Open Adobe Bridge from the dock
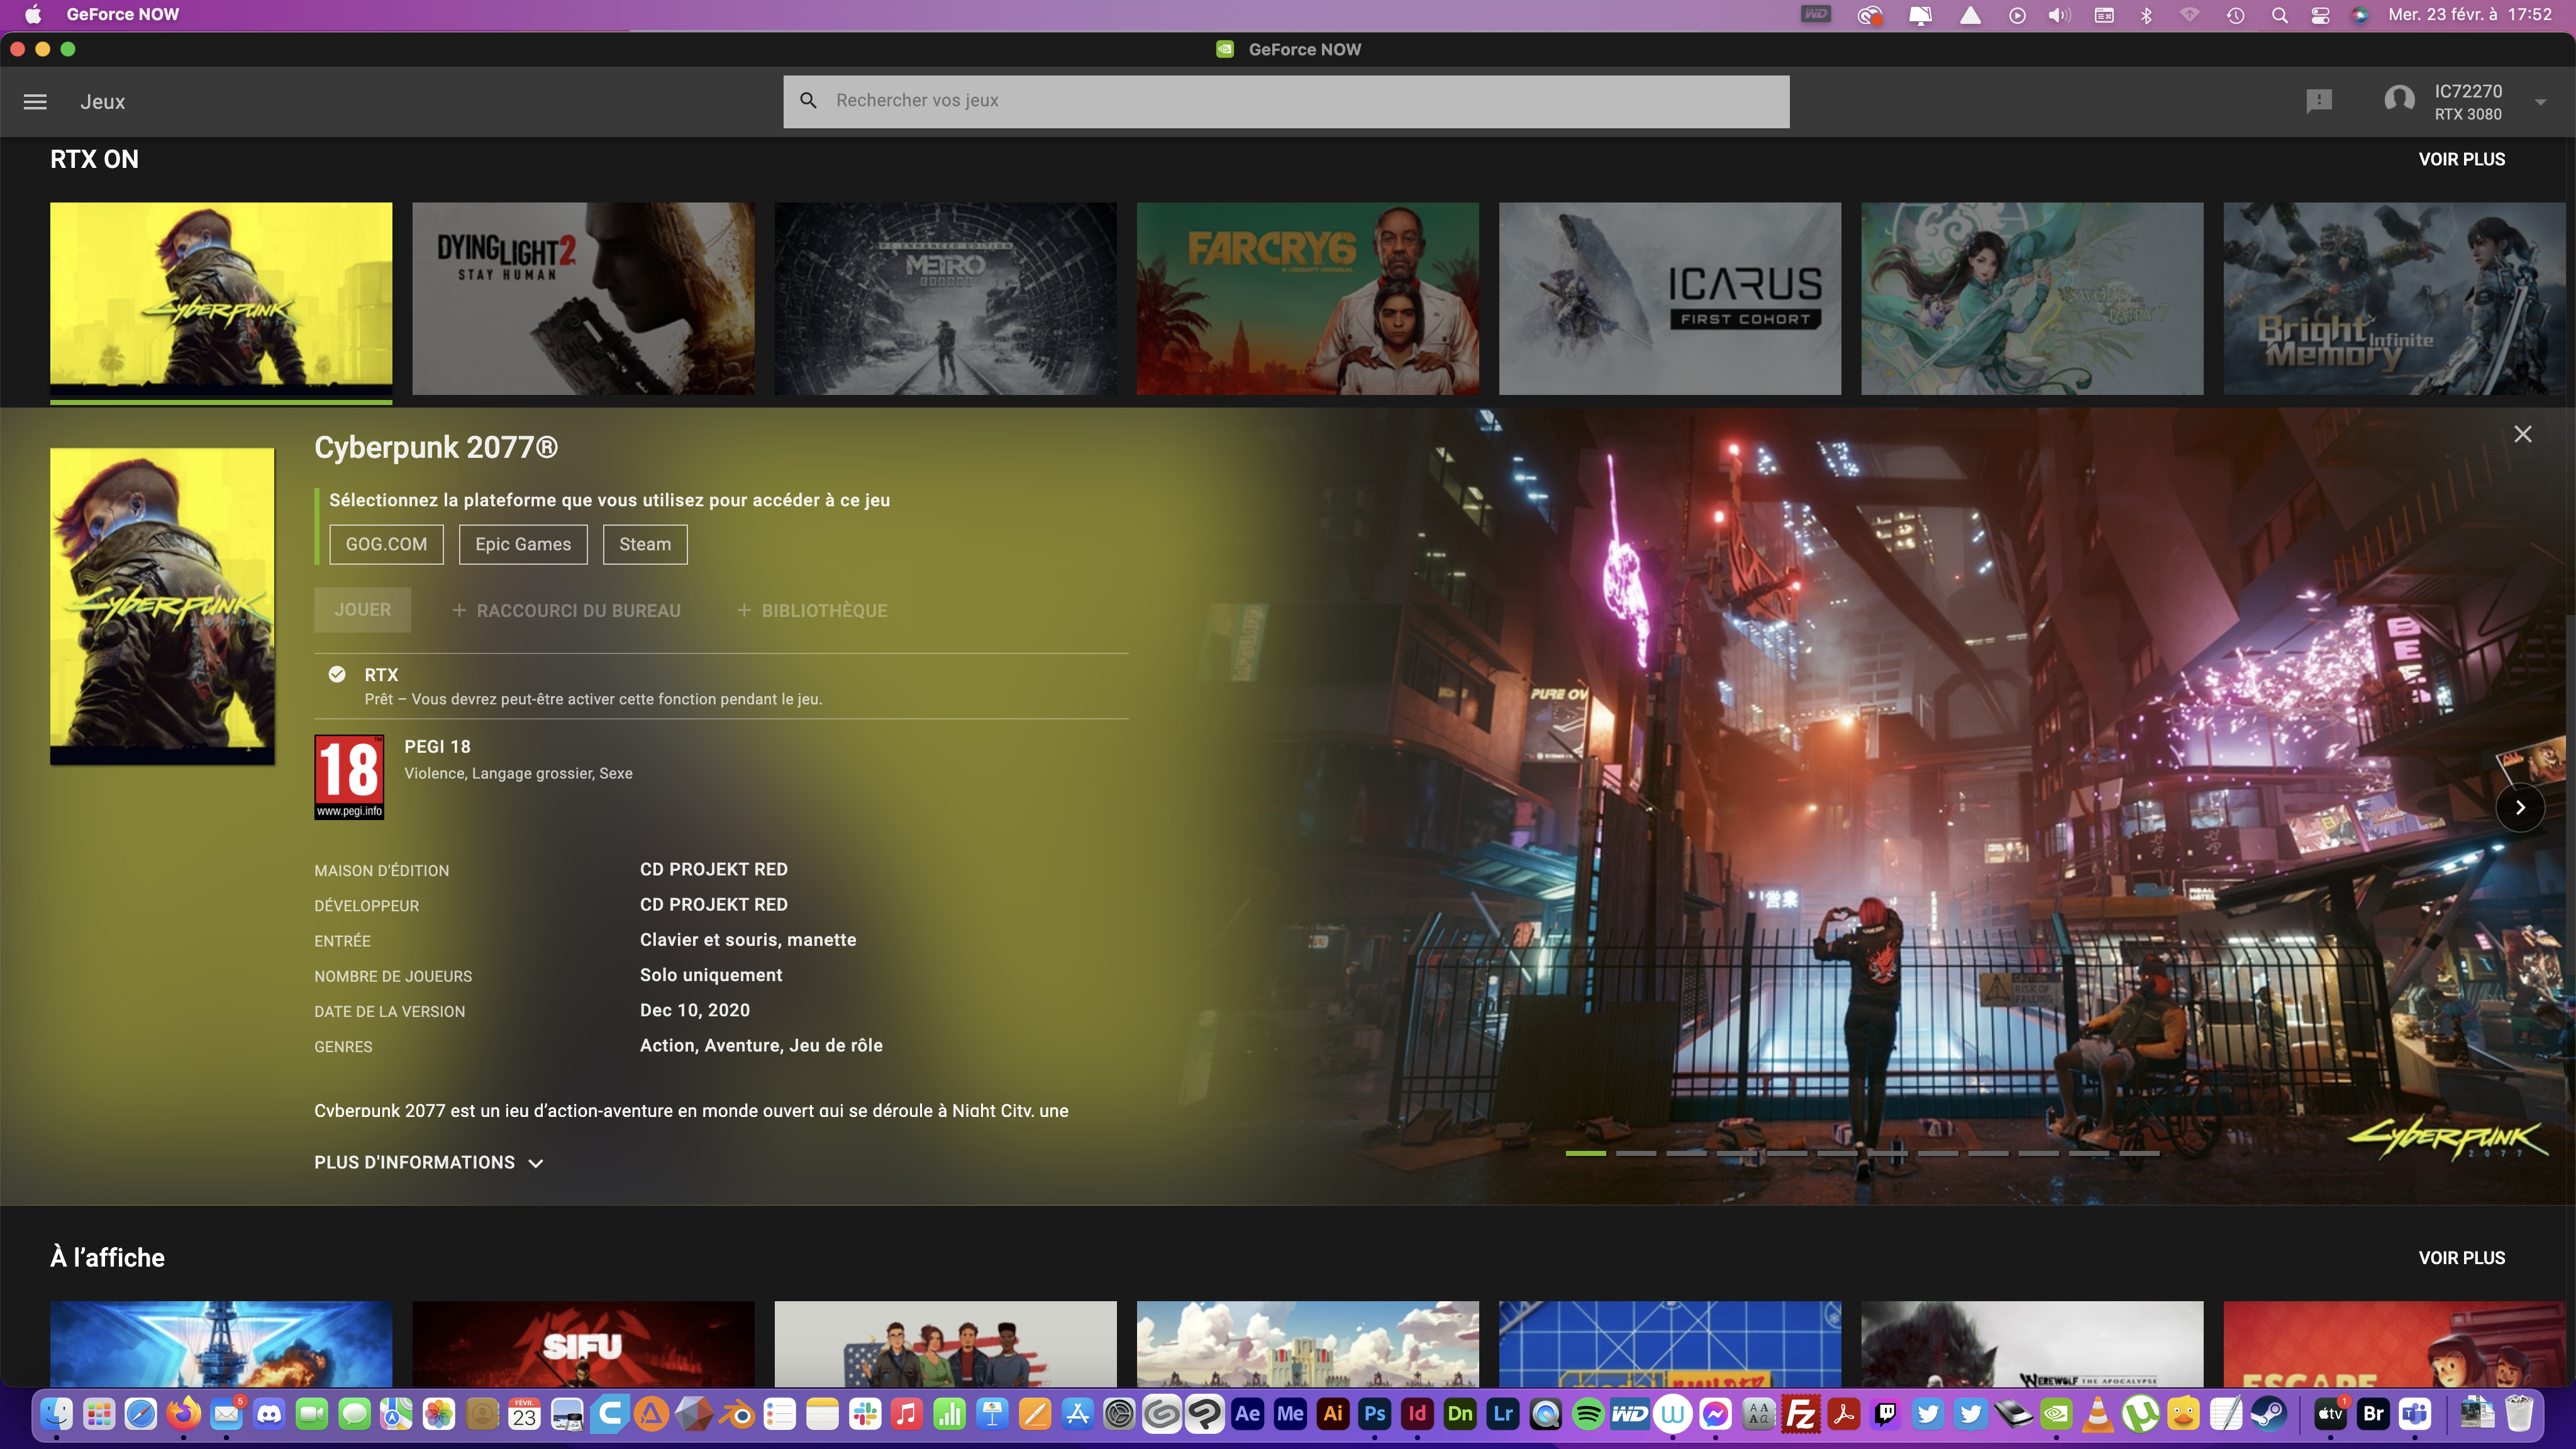This screenshot has width=2576, height=1449. point(2373,1414)
